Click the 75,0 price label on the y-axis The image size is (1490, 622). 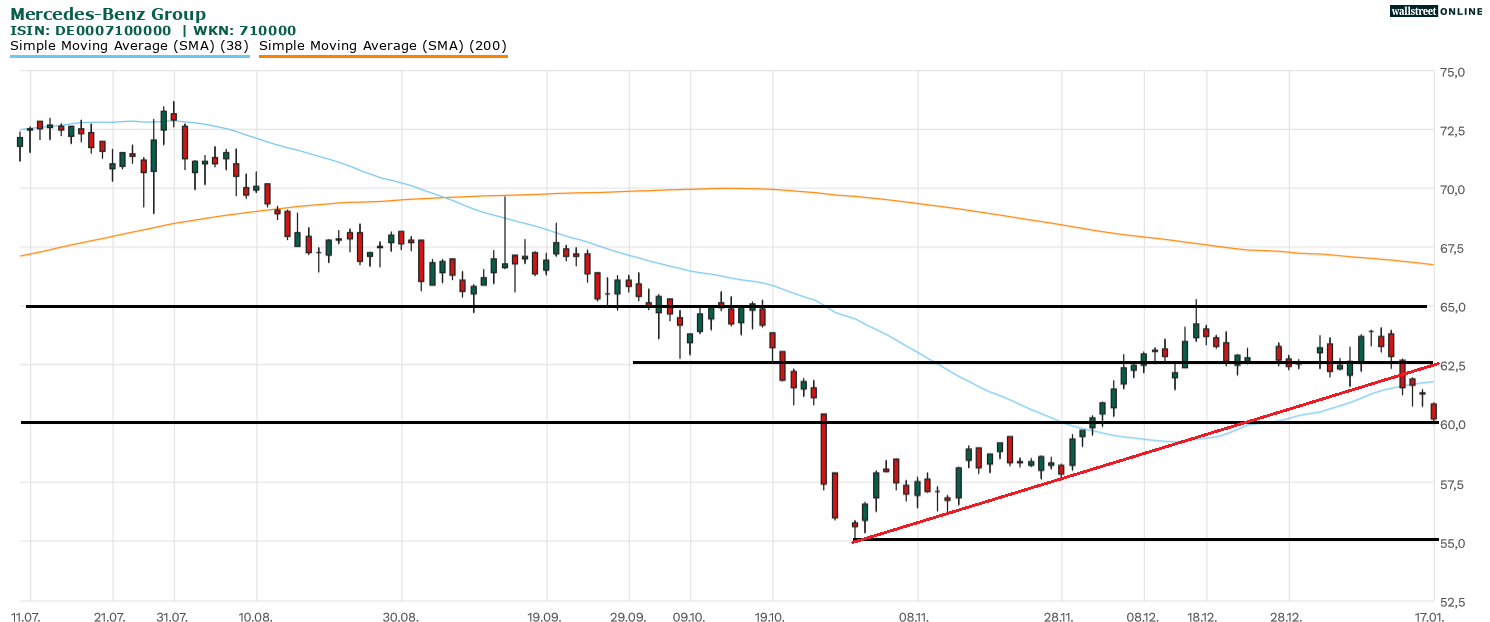point(1452,72)
